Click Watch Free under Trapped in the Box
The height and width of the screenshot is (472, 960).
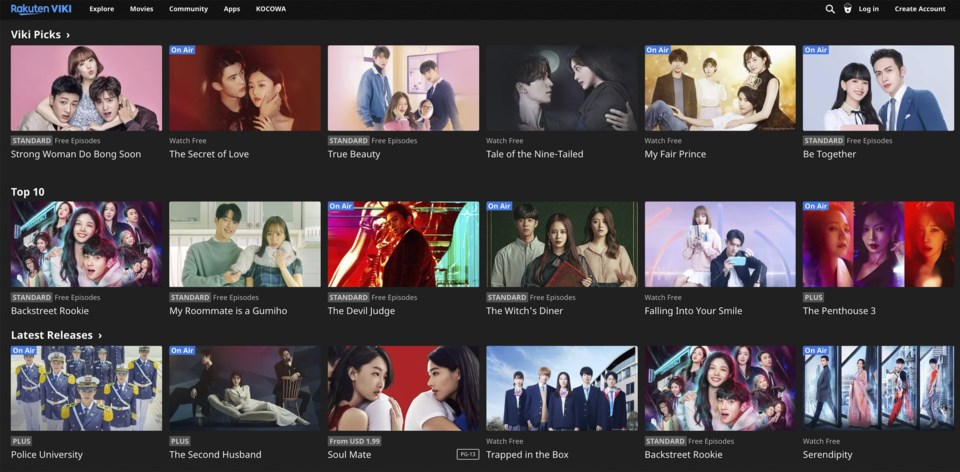pyautogui.click(x=504, y=441)
